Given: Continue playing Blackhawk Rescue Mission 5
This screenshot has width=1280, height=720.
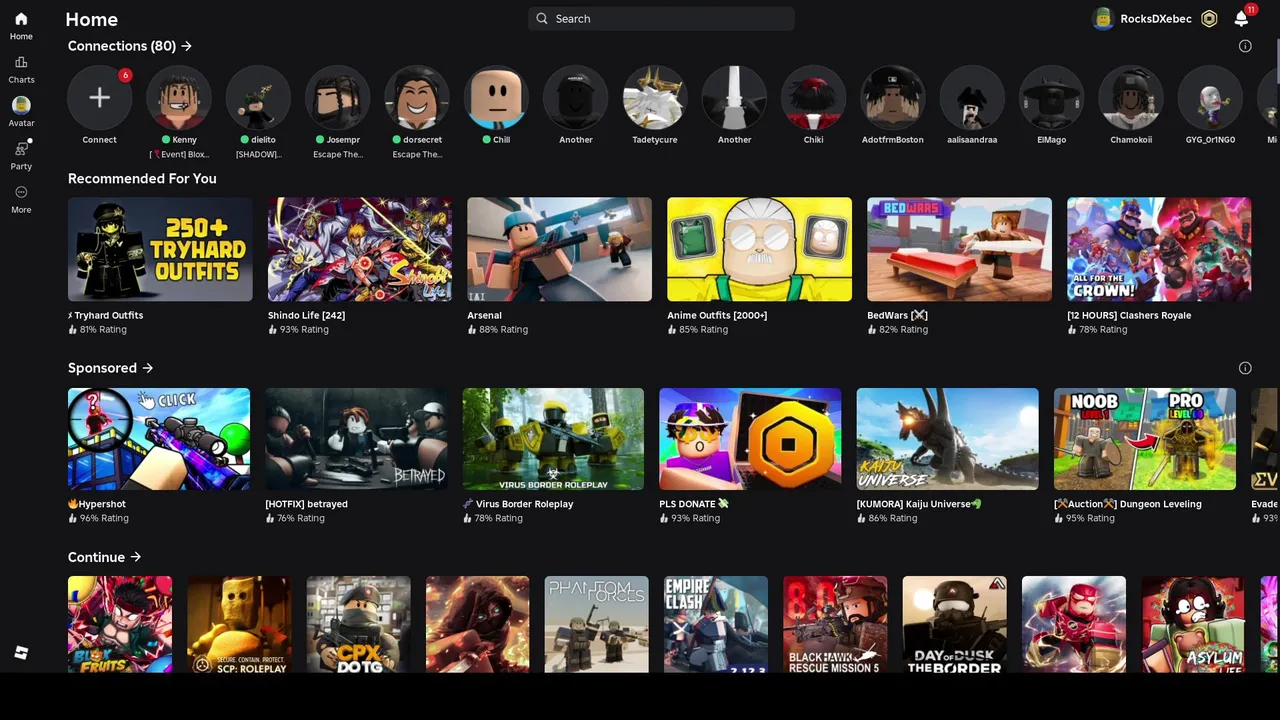Looking at the screenshot, I should point(835,624).
